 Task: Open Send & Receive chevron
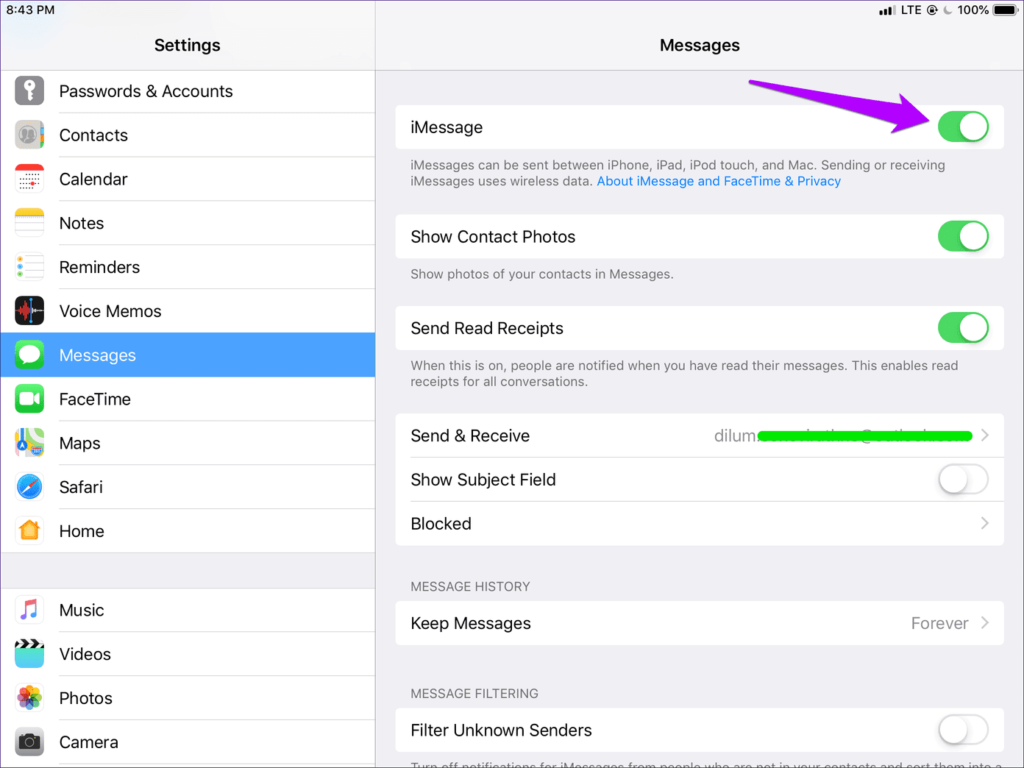[984, 436]
